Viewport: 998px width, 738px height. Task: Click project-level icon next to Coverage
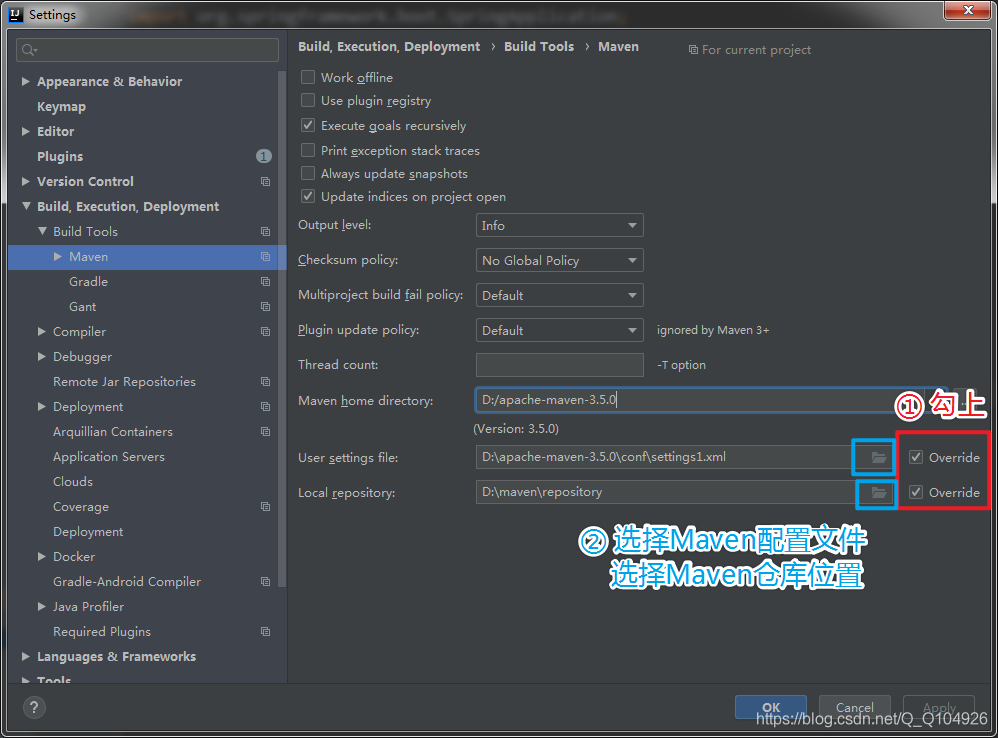coord(265,506)
